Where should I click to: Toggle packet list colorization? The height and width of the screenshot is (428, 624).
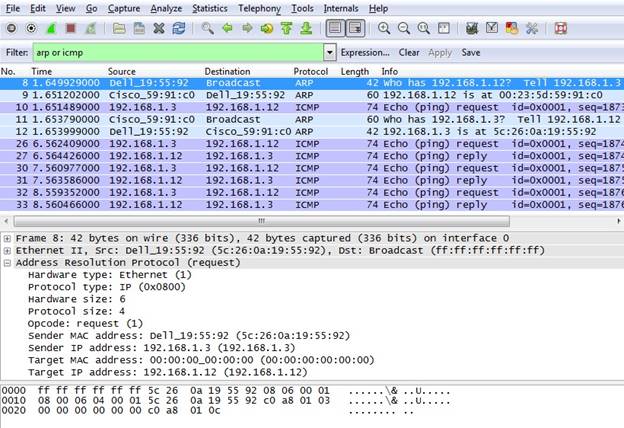click(x=335, y=28)
